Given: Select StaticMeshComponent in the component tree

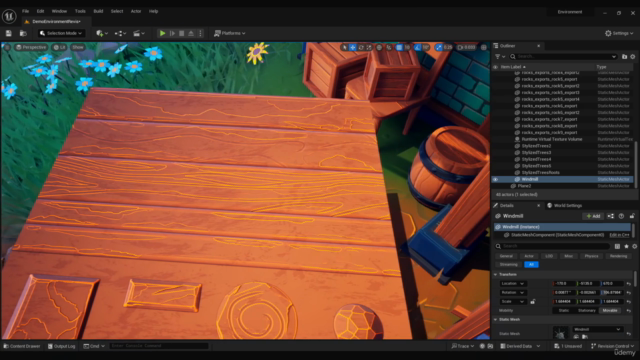Looking at the screenshot, I should click(557, 235).
